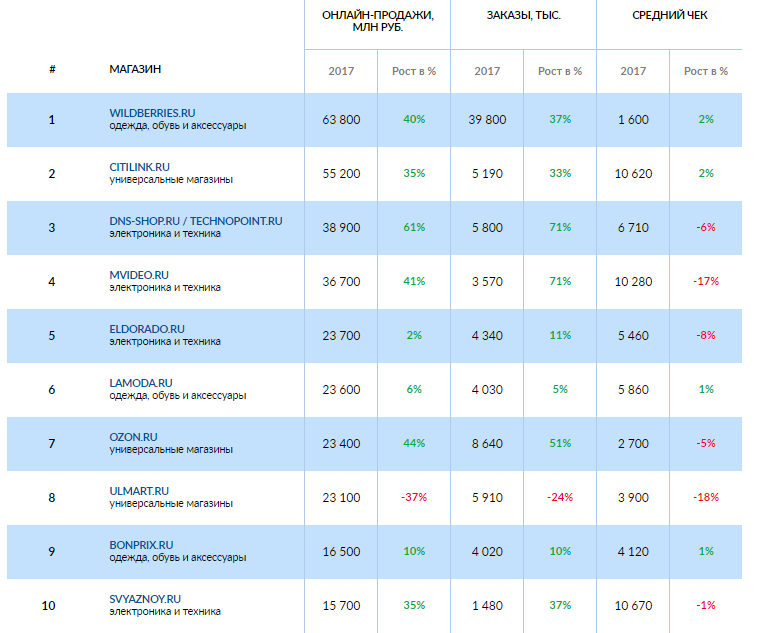759x633 pixels.
Task: Click Ozon's orders value 8 640
Action: coord(487,443)
